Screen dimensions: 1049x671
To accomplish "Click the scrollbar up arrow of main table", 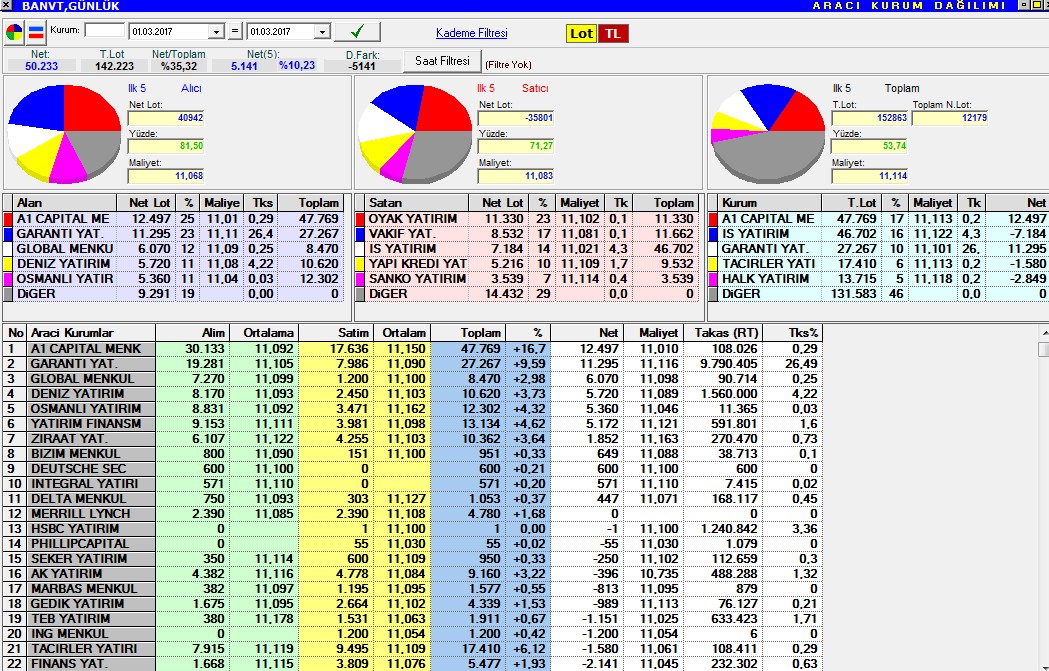I will (x=1044, y=332).
